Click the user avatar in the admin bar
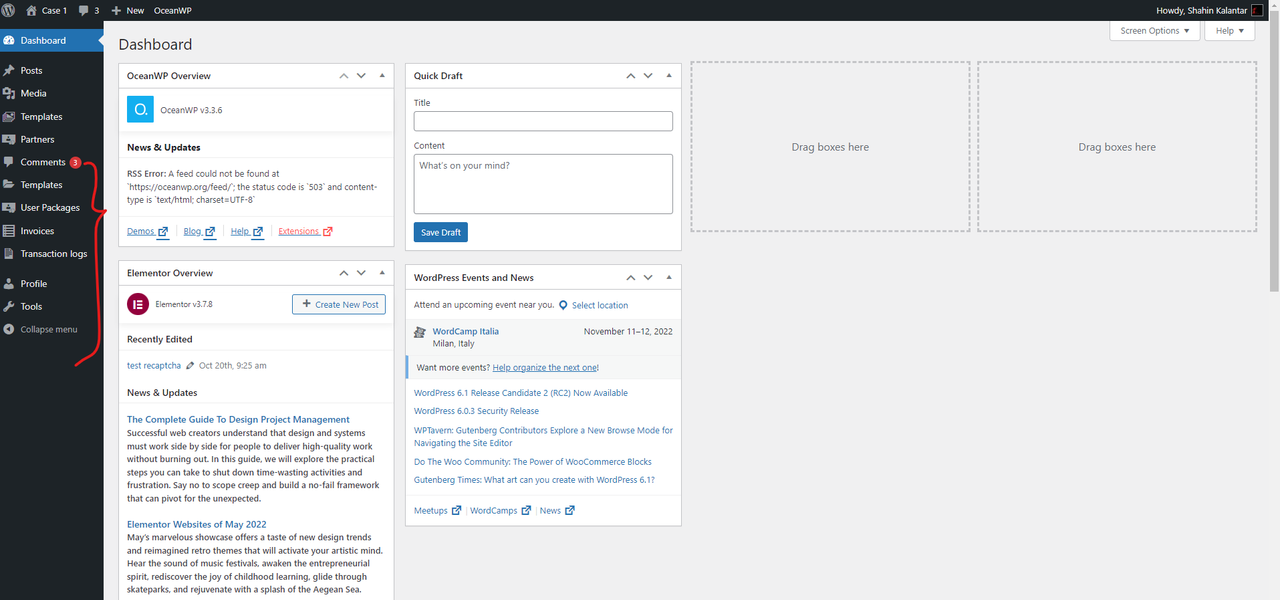Screen dimensions: 1280x600 pos(1258,10)
